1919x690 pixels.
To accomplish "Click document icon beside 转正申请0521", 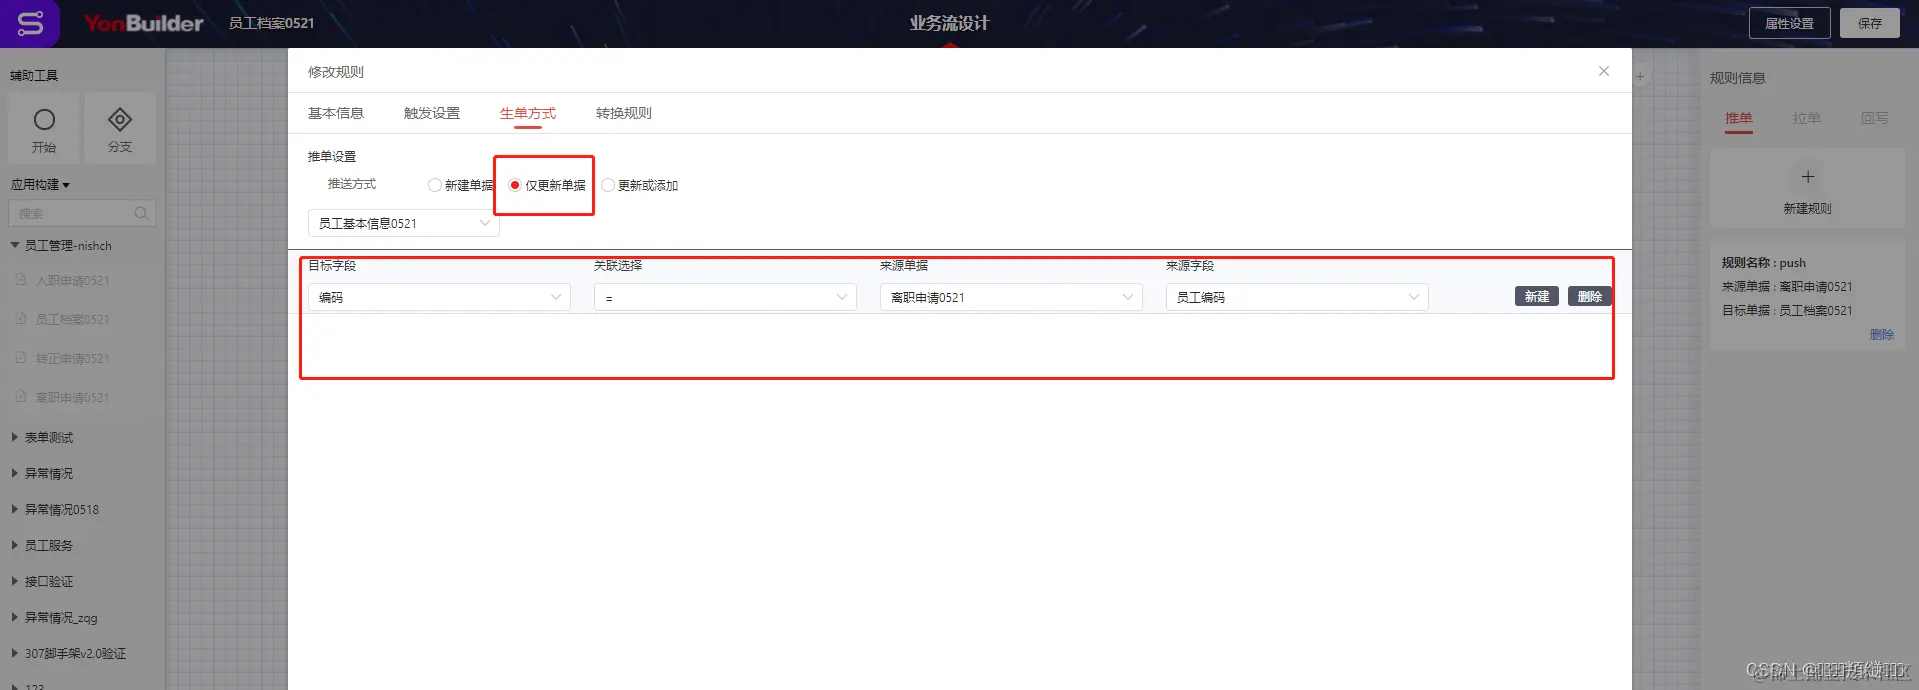I will coord(21,358).
